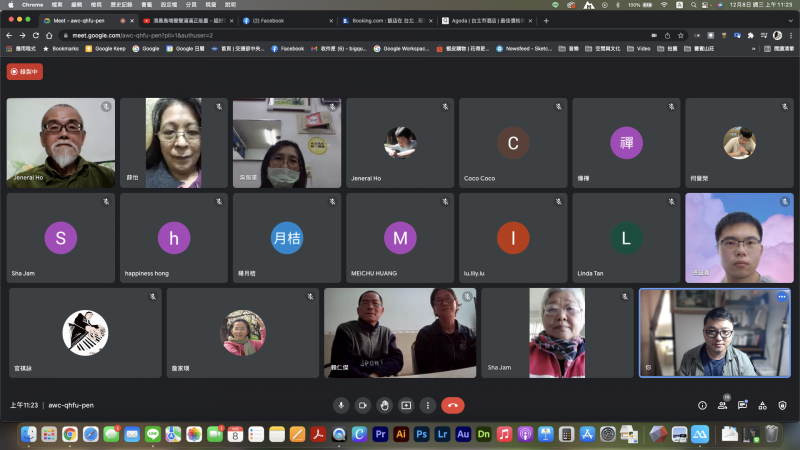Show the participants list panel
Viewport: 800px width, 450px height.
723,405
